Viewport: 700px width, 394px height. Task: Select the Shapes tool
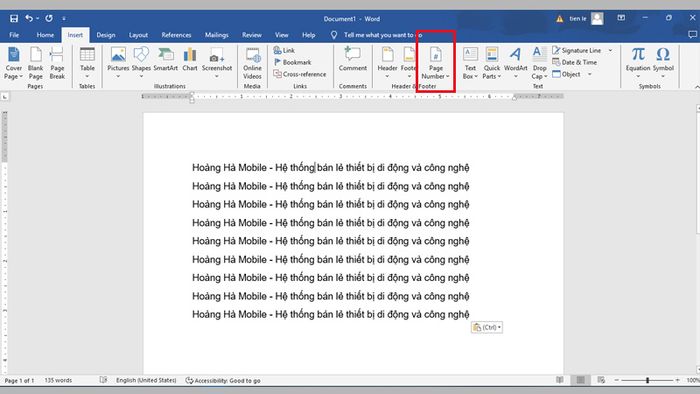tap(141, 62)
